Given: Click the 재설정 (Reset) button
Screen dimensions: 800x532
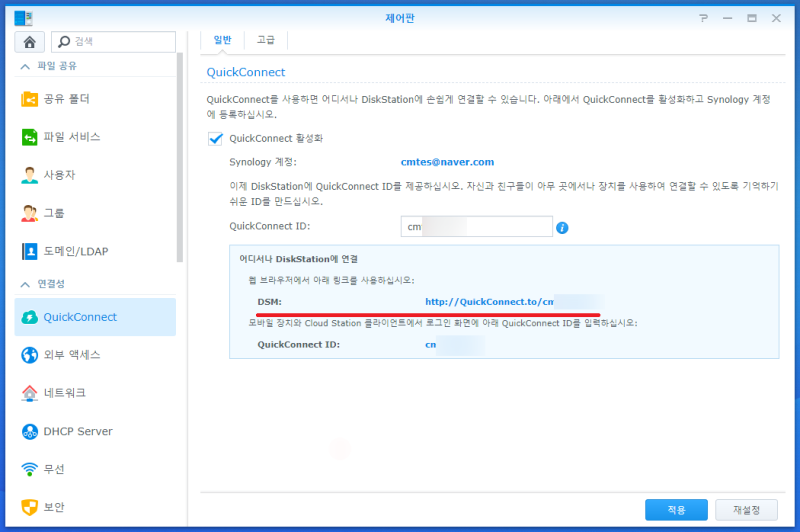Looking at the screenshot, I should pyautogui.click(x=746, y=510).
